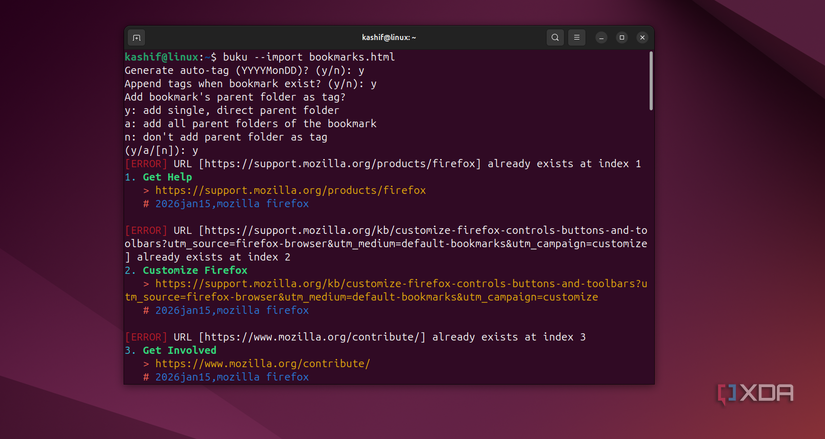Click the y: add single parent folder line
The image size is (825, 439).
coord(232,111)
